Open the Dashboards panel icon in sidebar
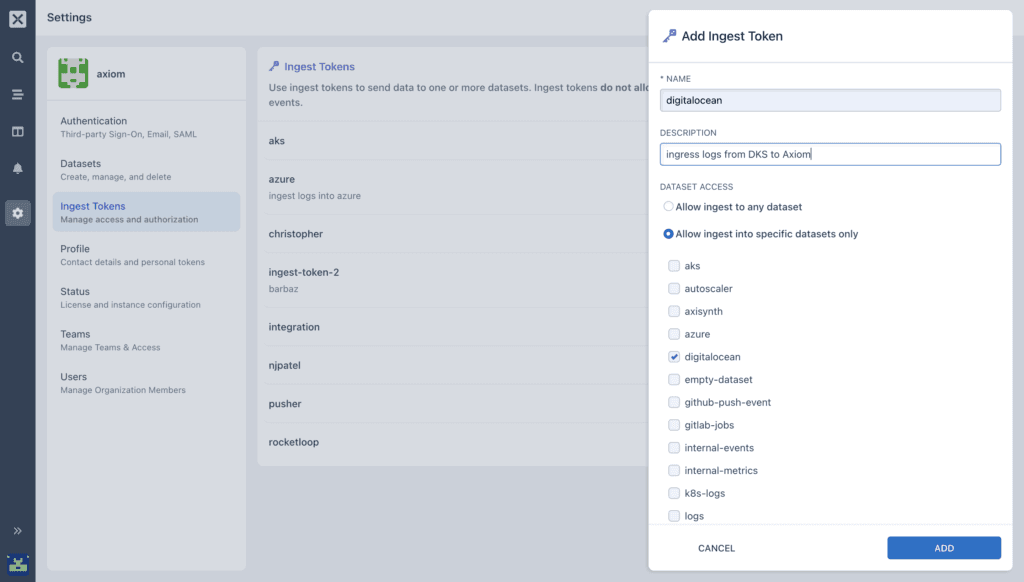1024x582 pixels. click(16, 133)
